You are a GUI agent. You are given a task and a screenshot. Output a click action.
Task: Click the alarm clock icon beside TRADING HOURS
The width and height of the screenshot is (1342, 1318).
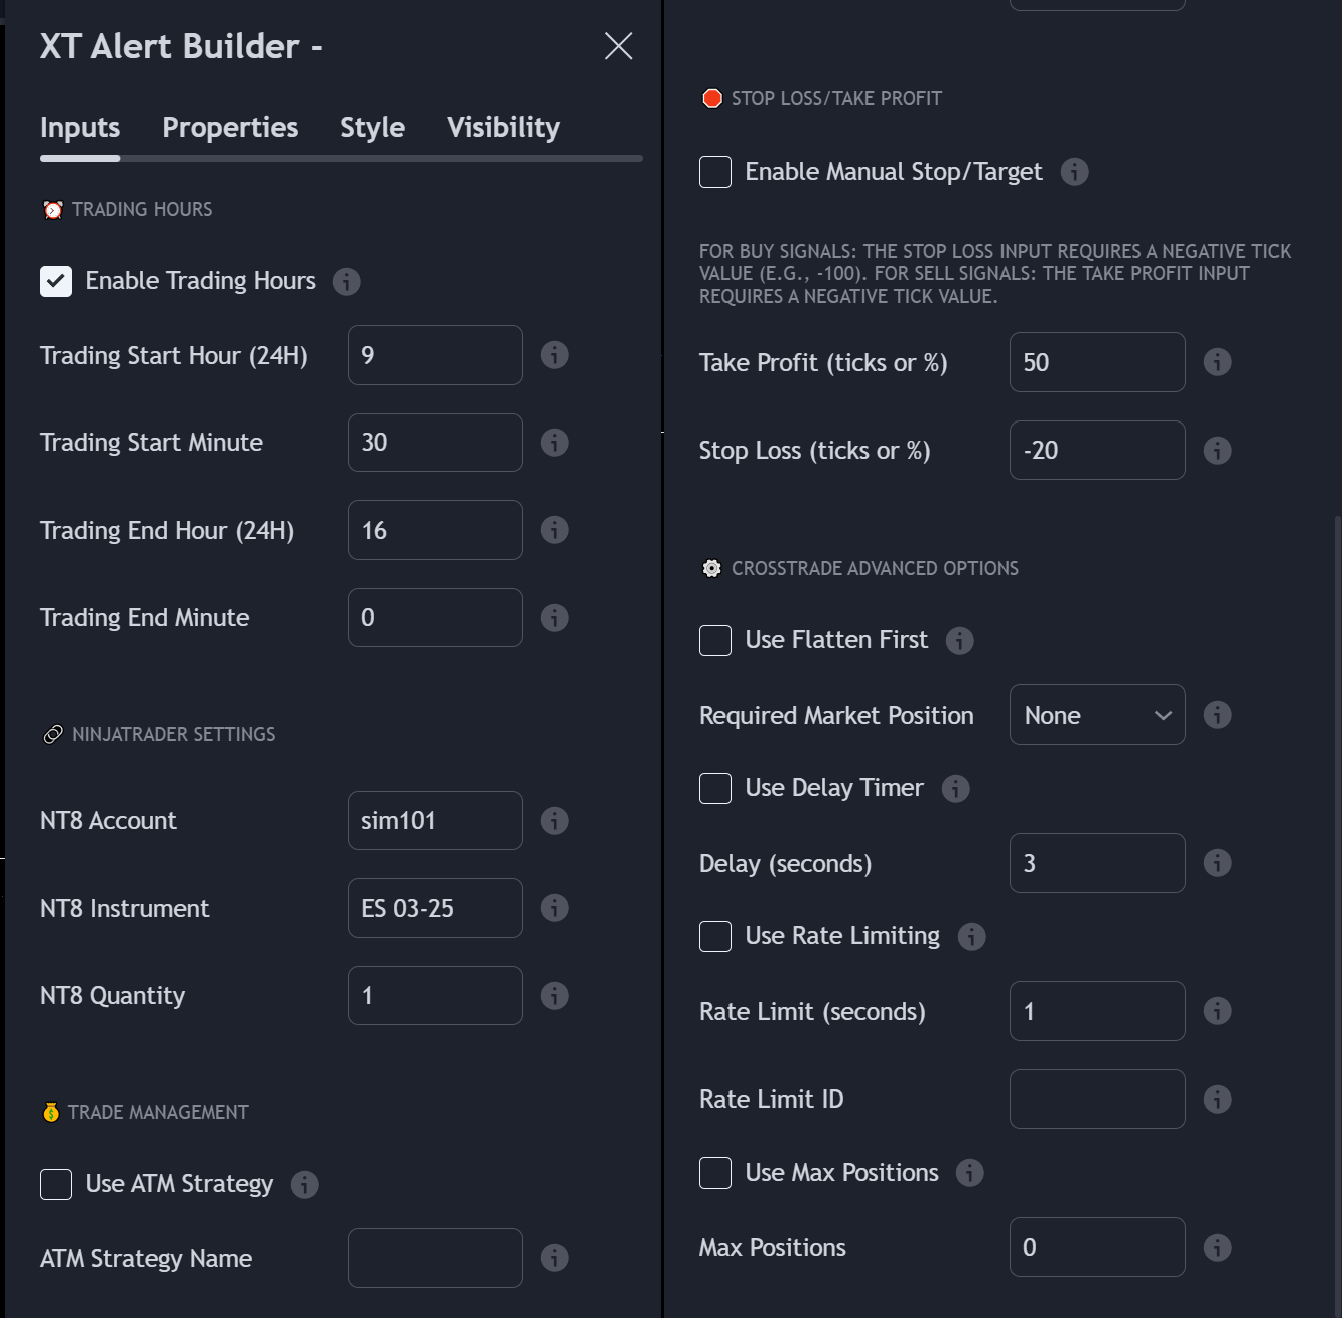pyautogui.click(x=52, y=209)
